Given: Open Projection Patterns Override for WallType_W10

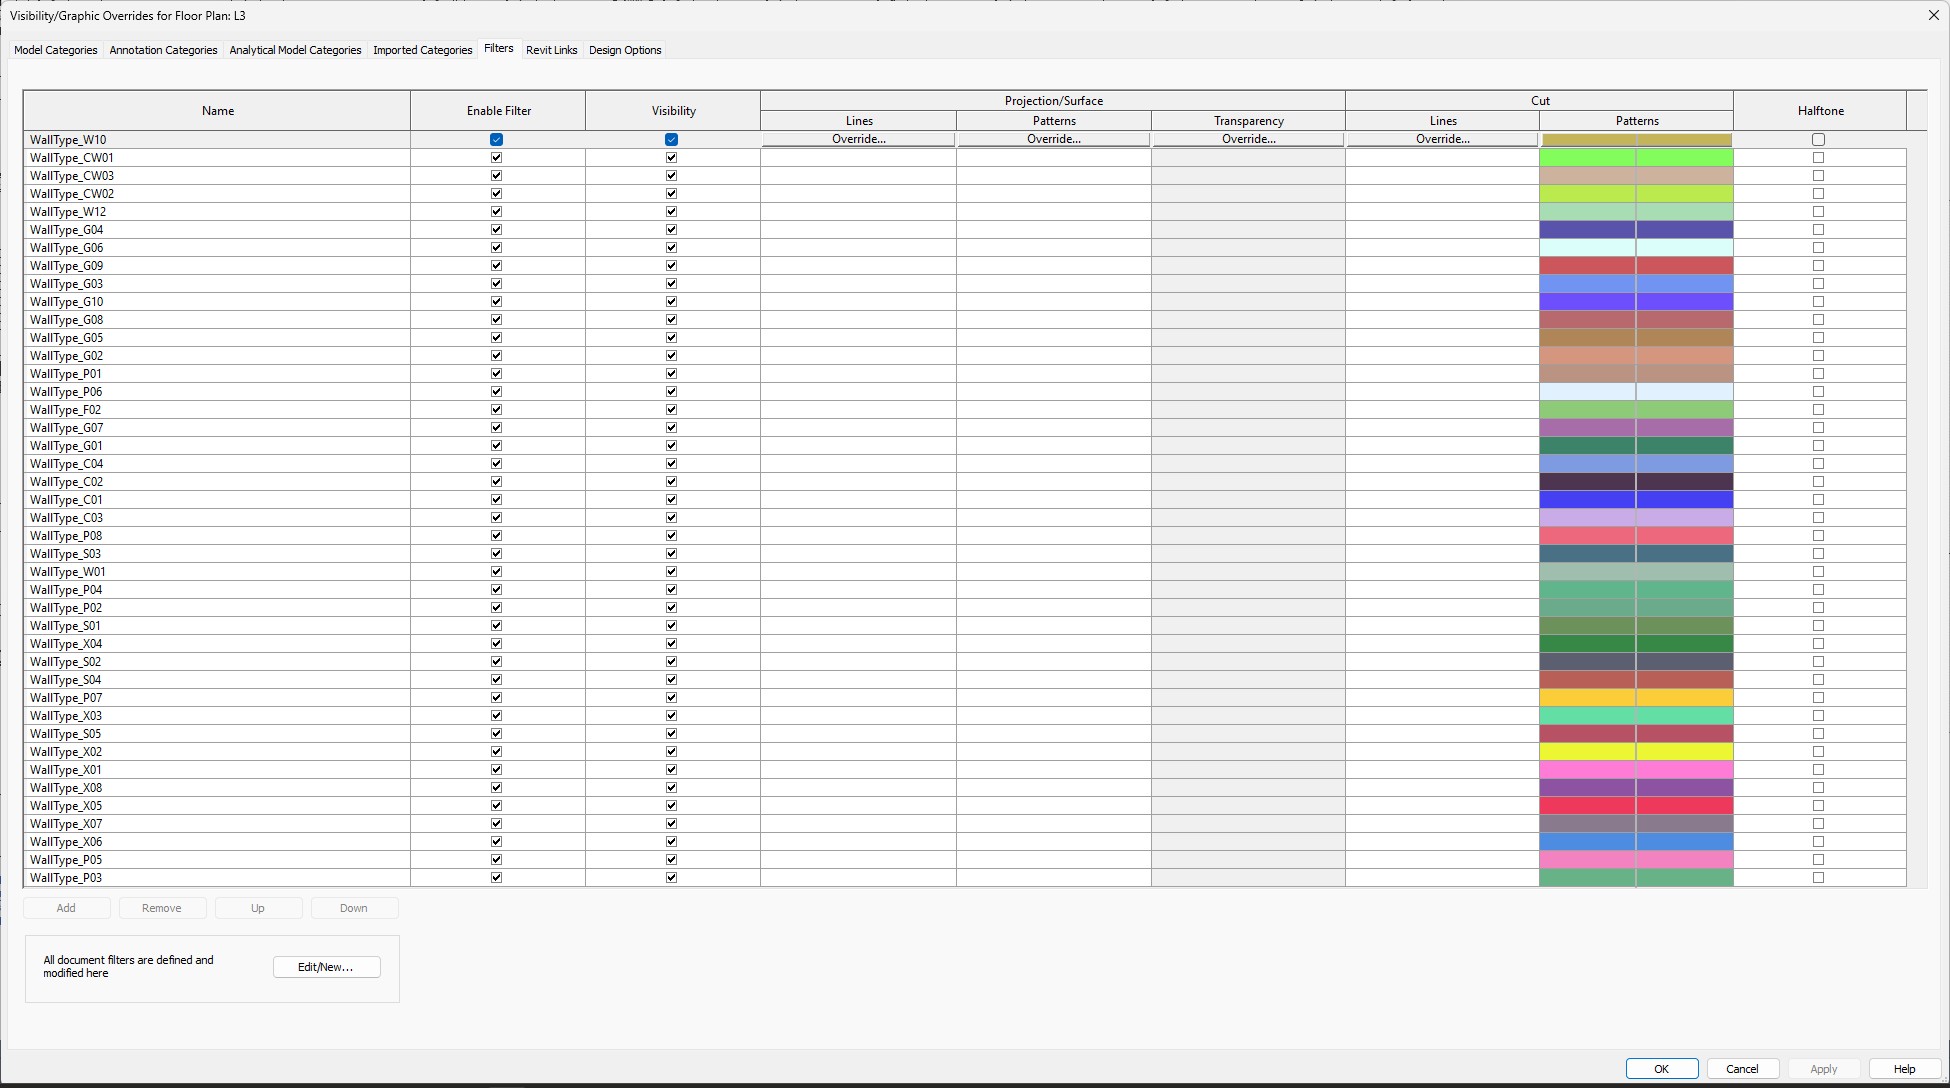Looking at the screenshot, I should pos(1053,139).
